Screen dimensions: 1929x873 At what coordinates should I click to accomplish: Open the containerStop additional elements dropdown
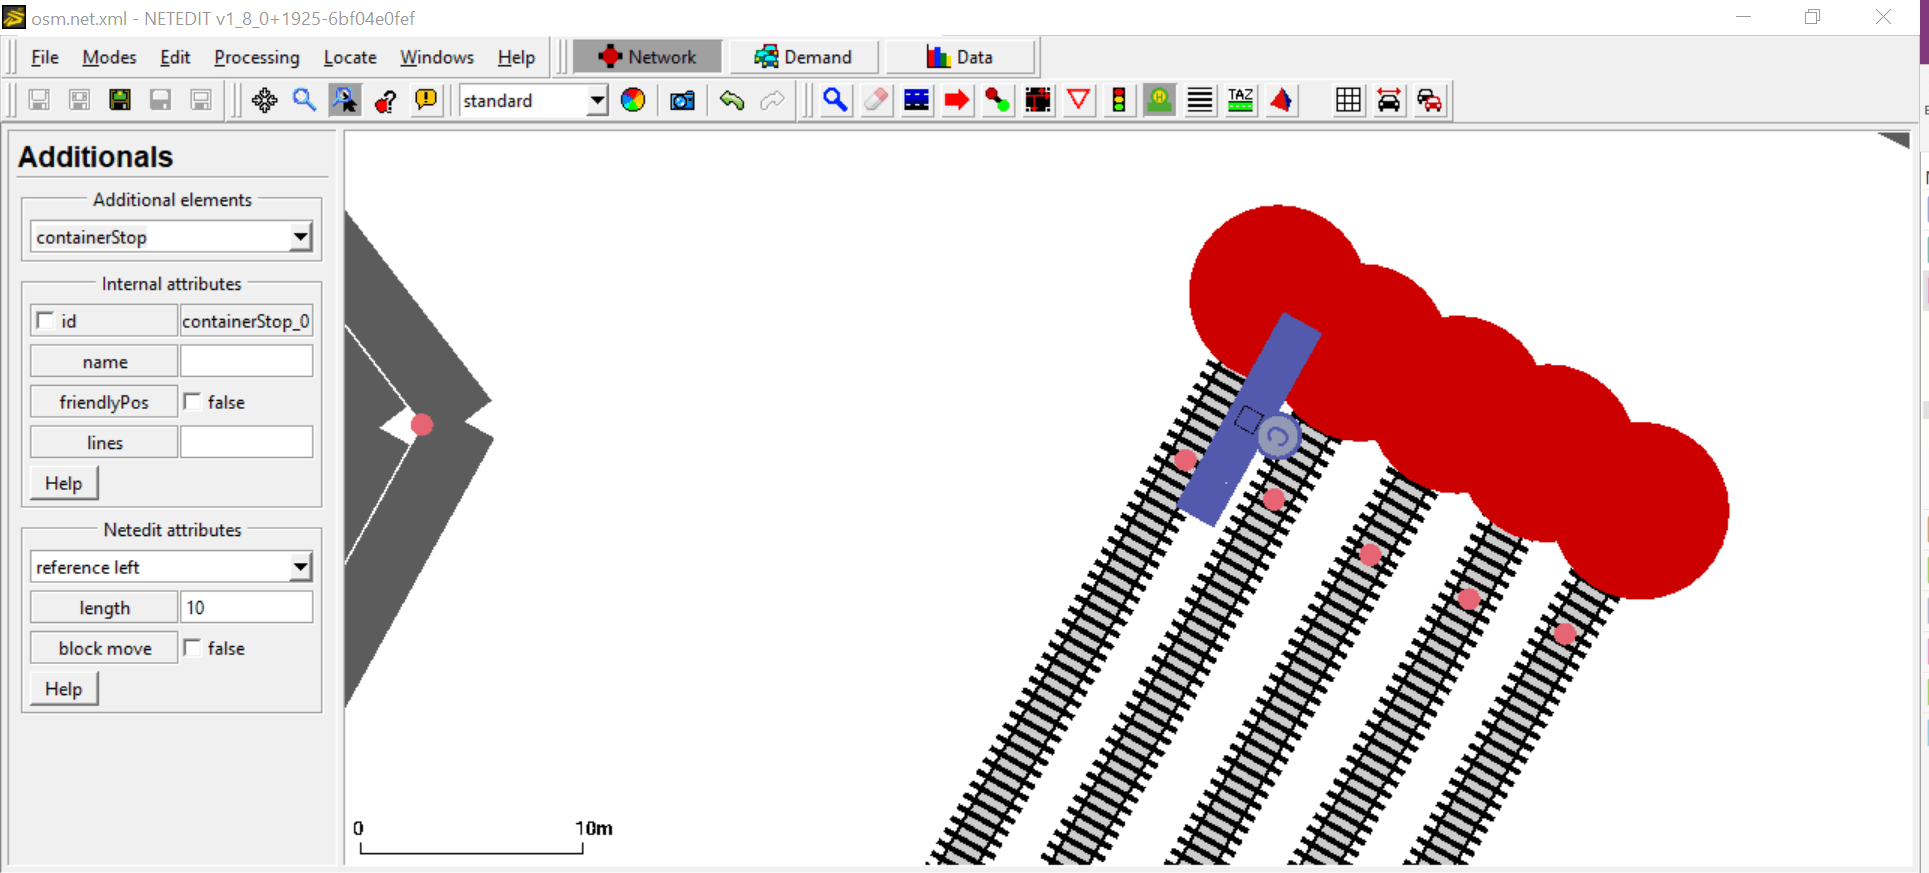300,237
